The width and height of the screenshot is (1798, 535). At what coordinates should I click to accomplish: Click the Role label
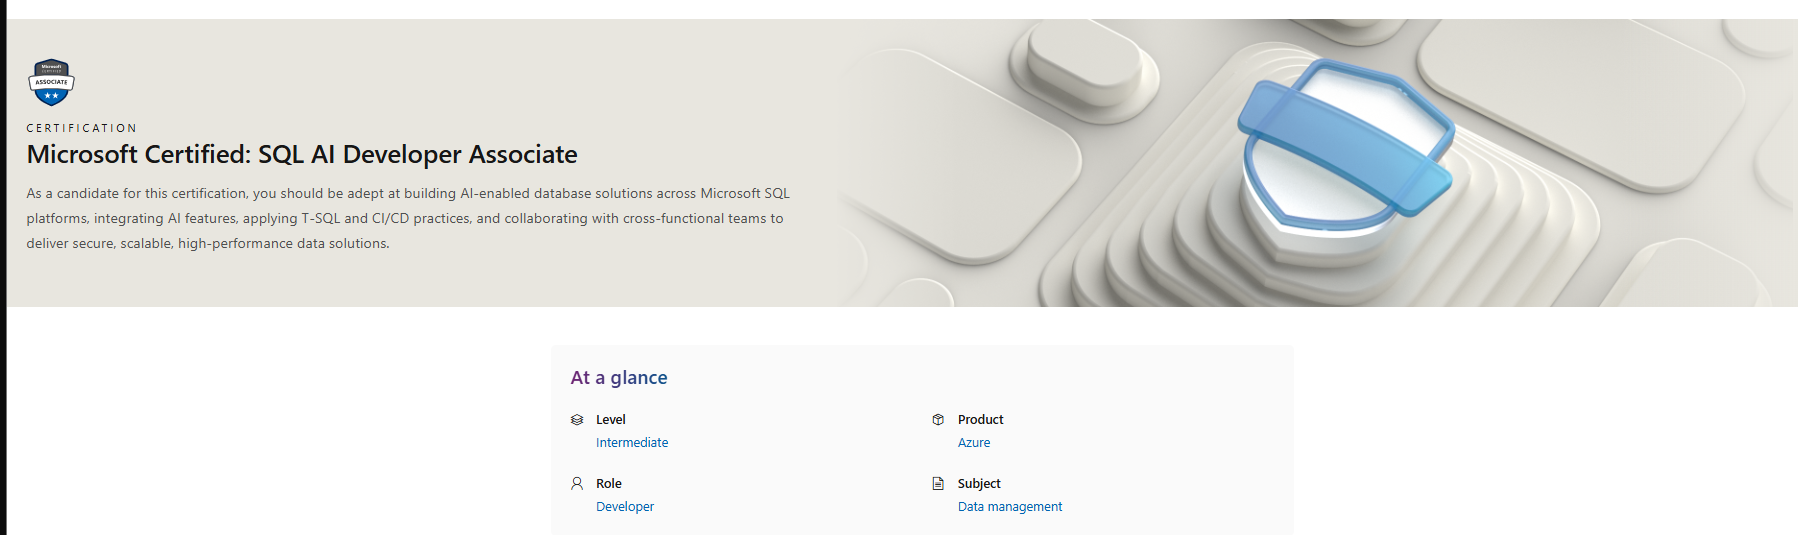(x=609, y=484)
